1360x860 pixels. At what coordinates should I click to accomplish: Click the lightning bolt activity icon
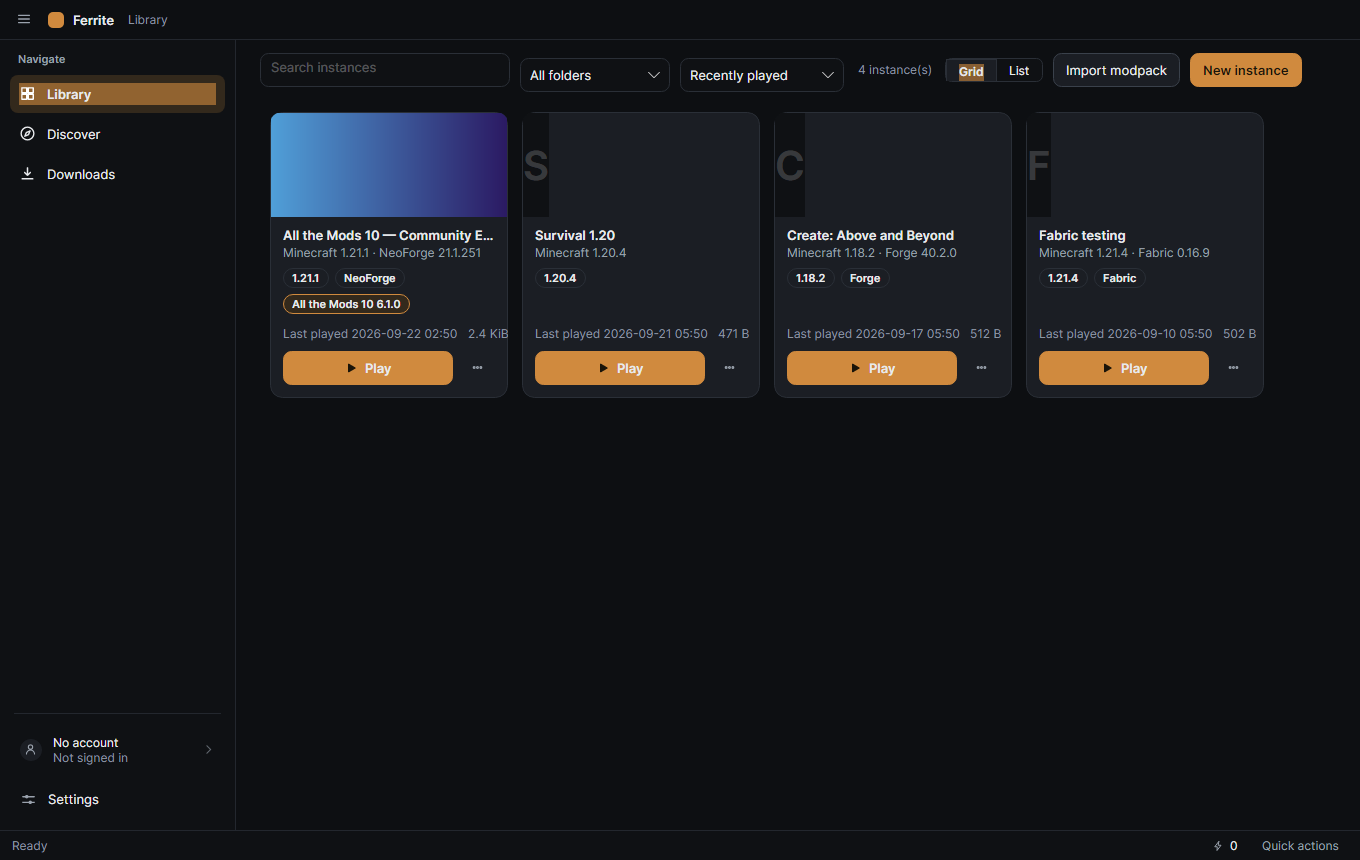(1217, 846)
